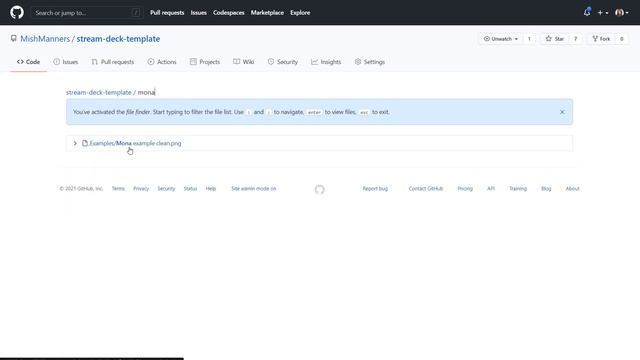Fork the repository

[x=601, y=39]
